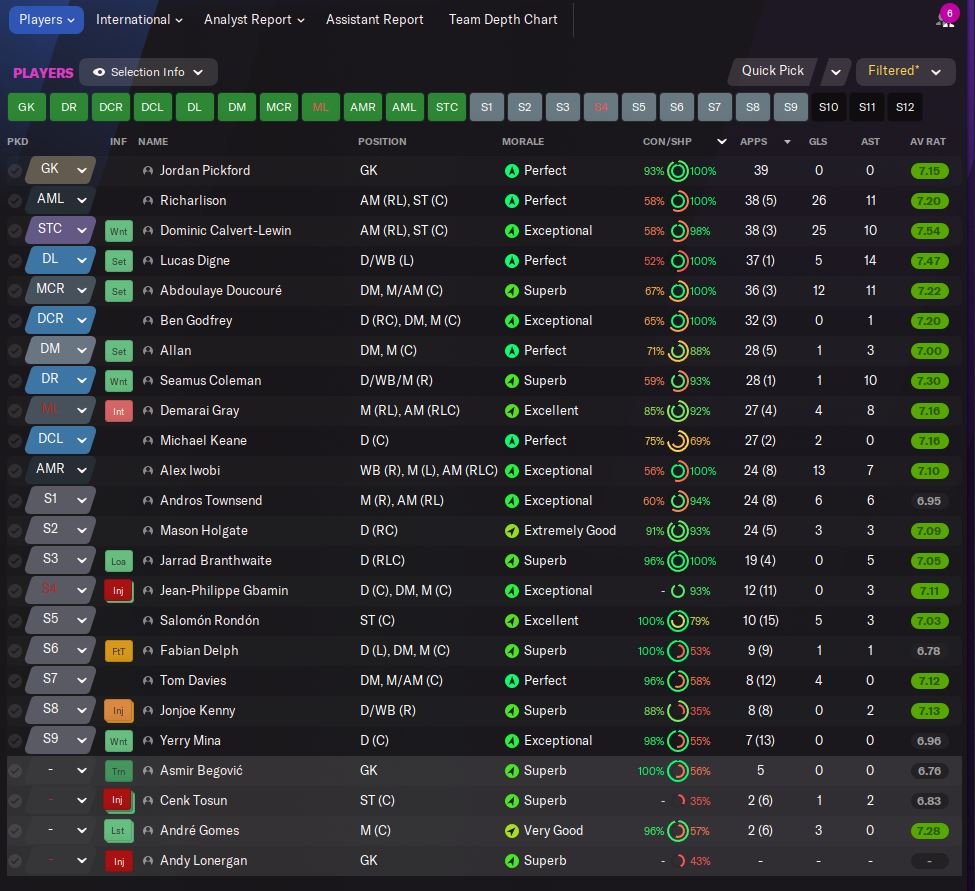This screenshot has width=975, height=891.
Task: Open the Players menu
Action: 46,20
